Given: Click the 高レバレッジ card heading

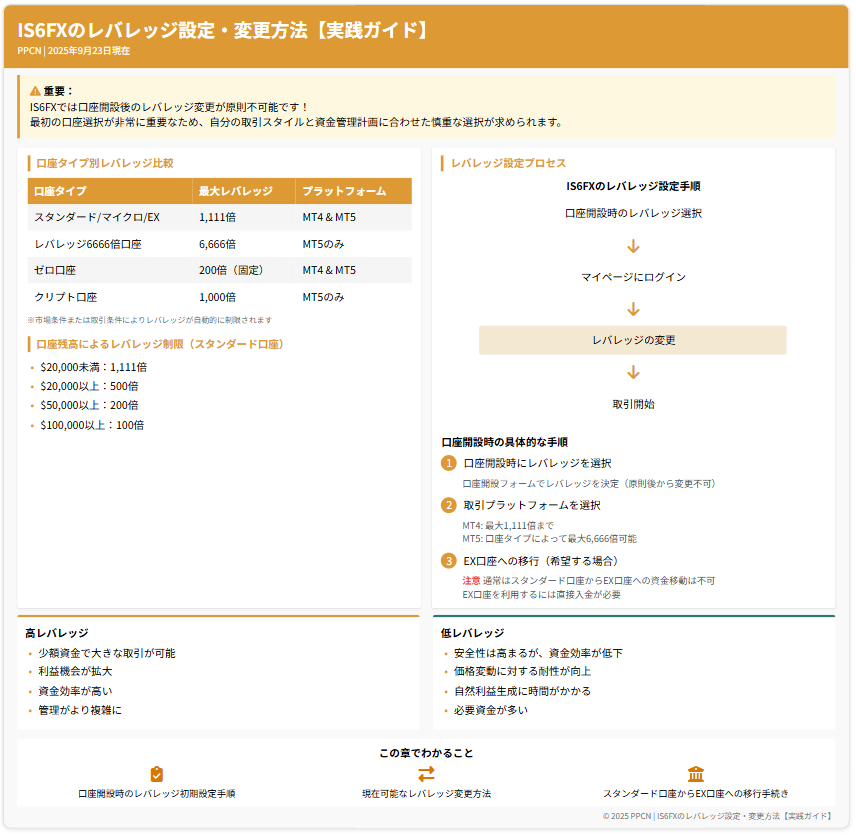Looking at the screenshot, I should point(56,633).
